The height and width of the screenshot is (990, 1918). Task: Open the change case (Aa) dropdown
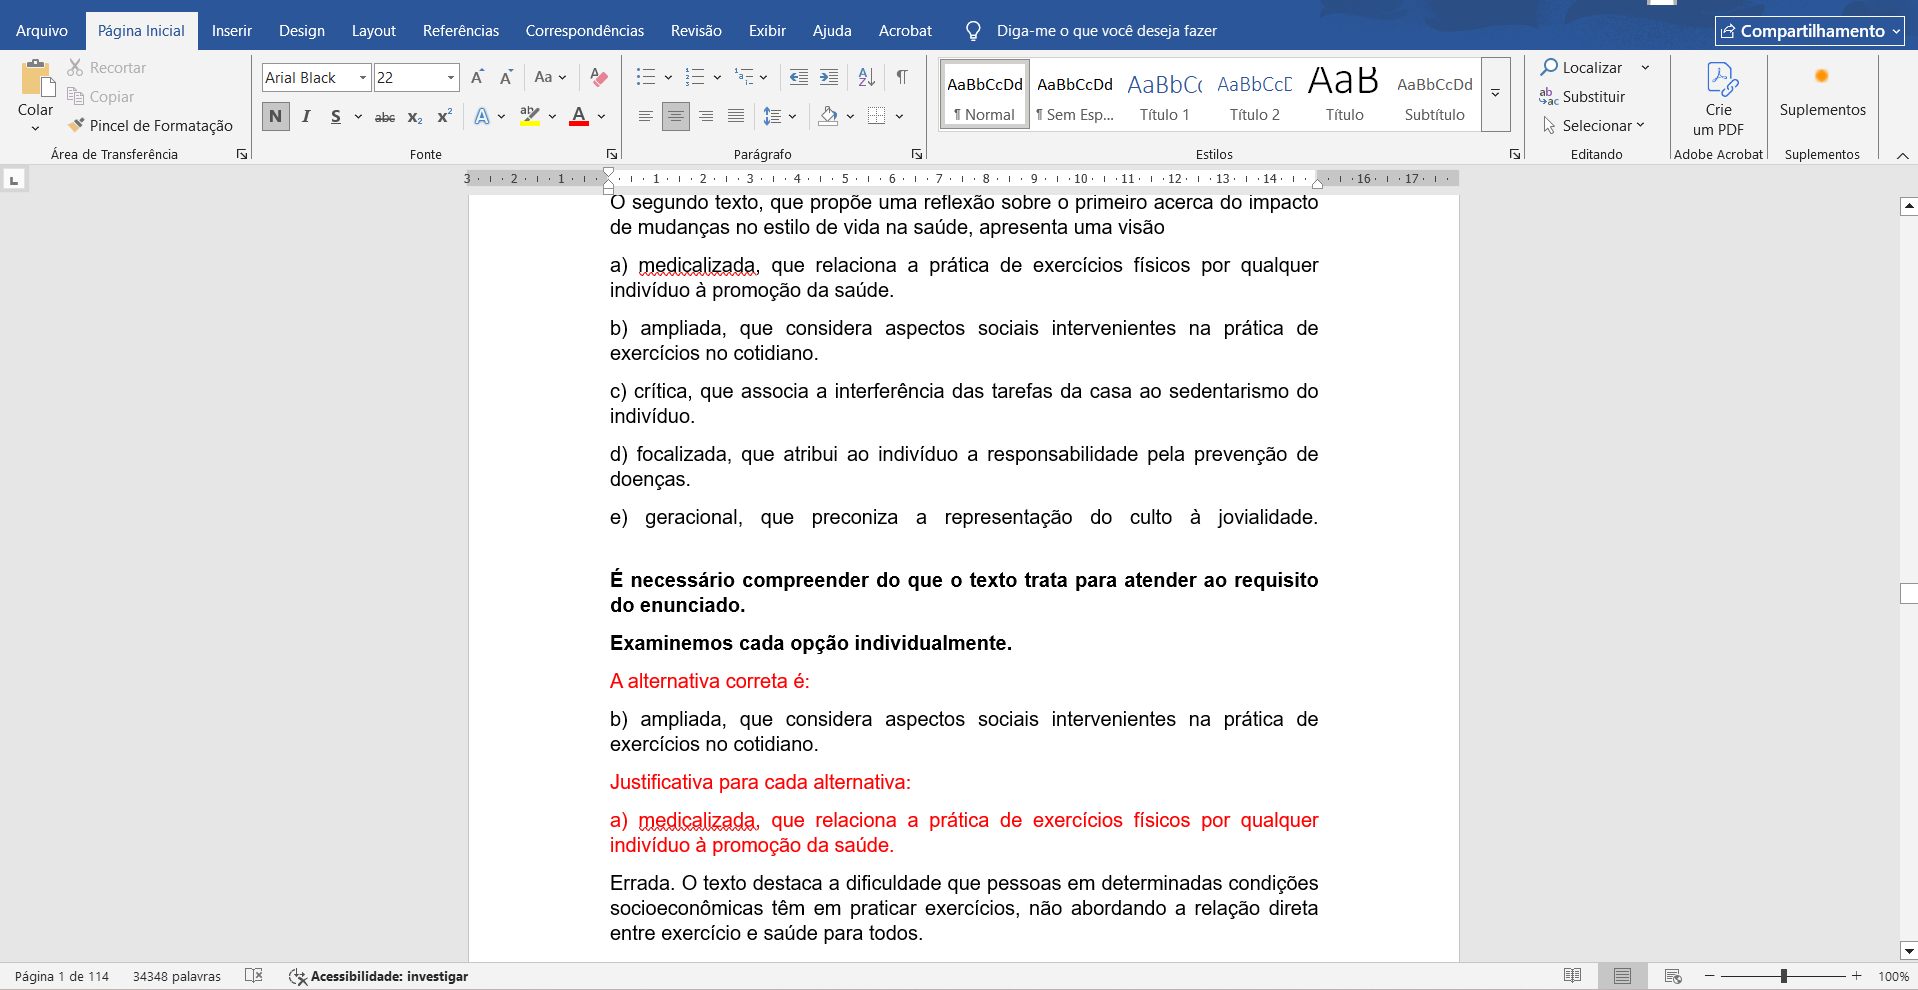tap(550, 77)
